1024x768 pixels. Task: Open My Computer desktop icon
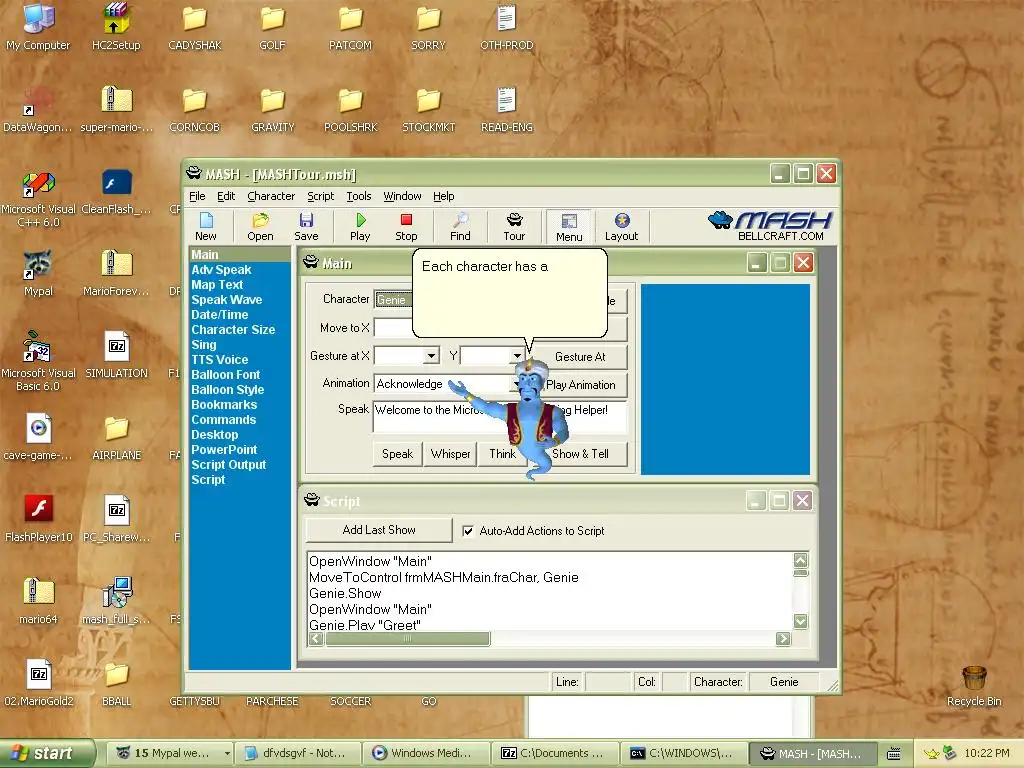click(38, 27)
